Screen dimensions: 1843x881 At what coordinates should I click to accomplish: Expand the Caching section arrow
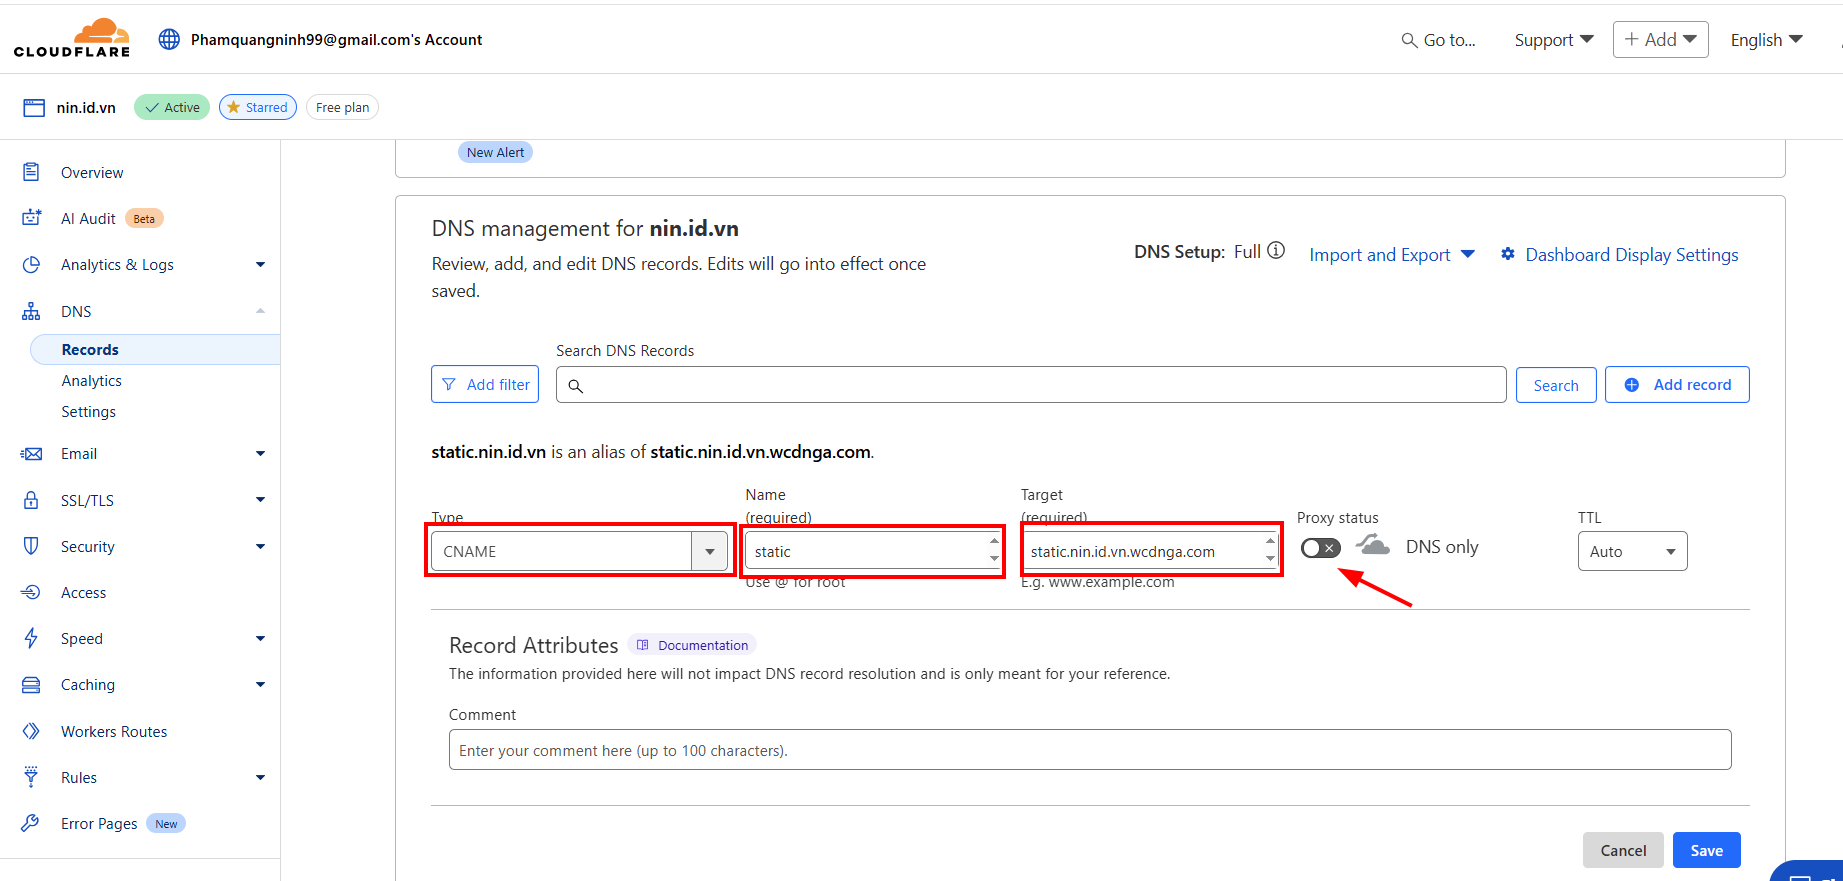260,685
